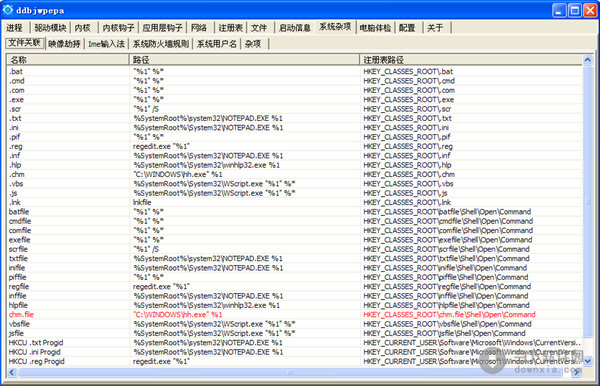This screenshot has width=600, height=386.
Task: Select the exefile row
Action: pos(295,240)
